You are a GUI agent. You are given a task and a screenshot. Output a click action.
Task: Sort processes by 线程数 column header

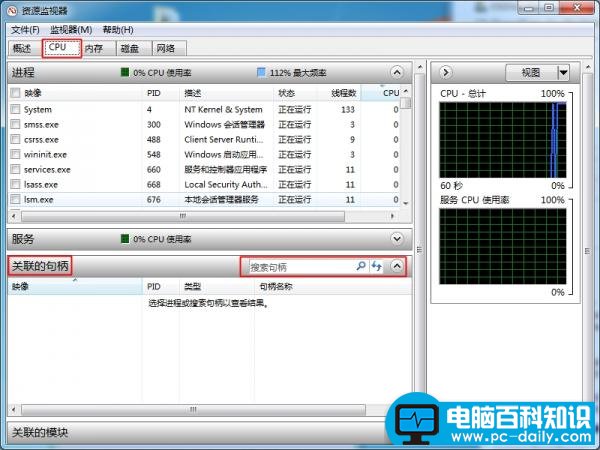[339, 93]
